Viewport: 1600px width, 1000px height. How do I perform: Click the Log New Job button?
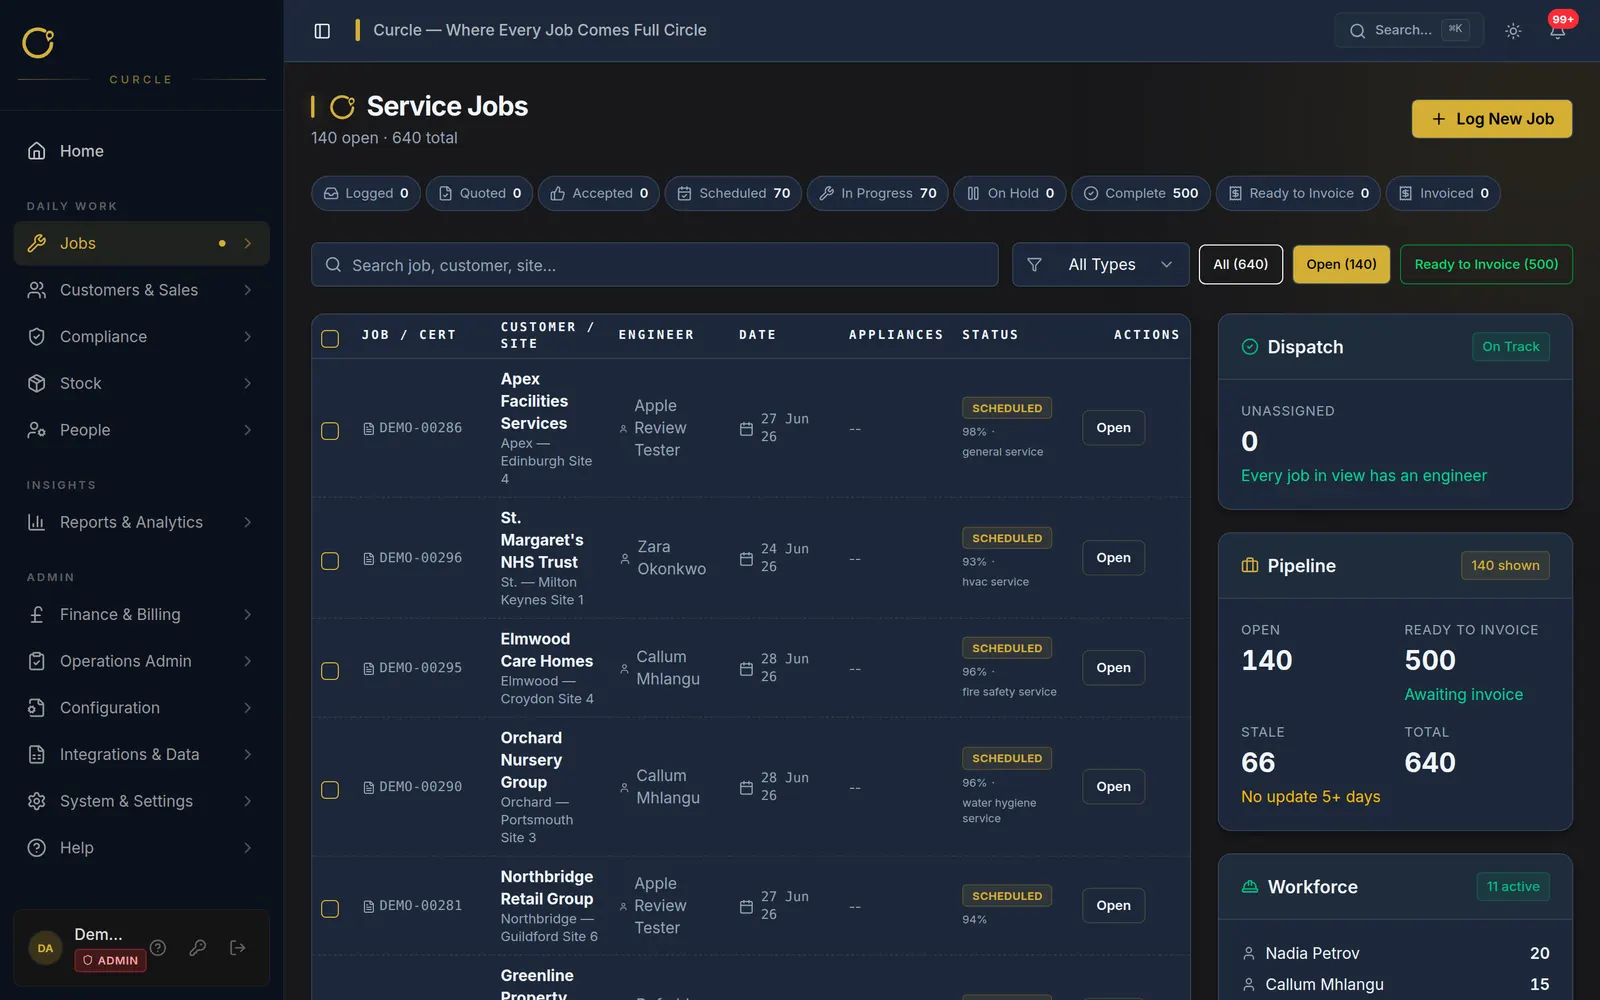[1492, 119]
